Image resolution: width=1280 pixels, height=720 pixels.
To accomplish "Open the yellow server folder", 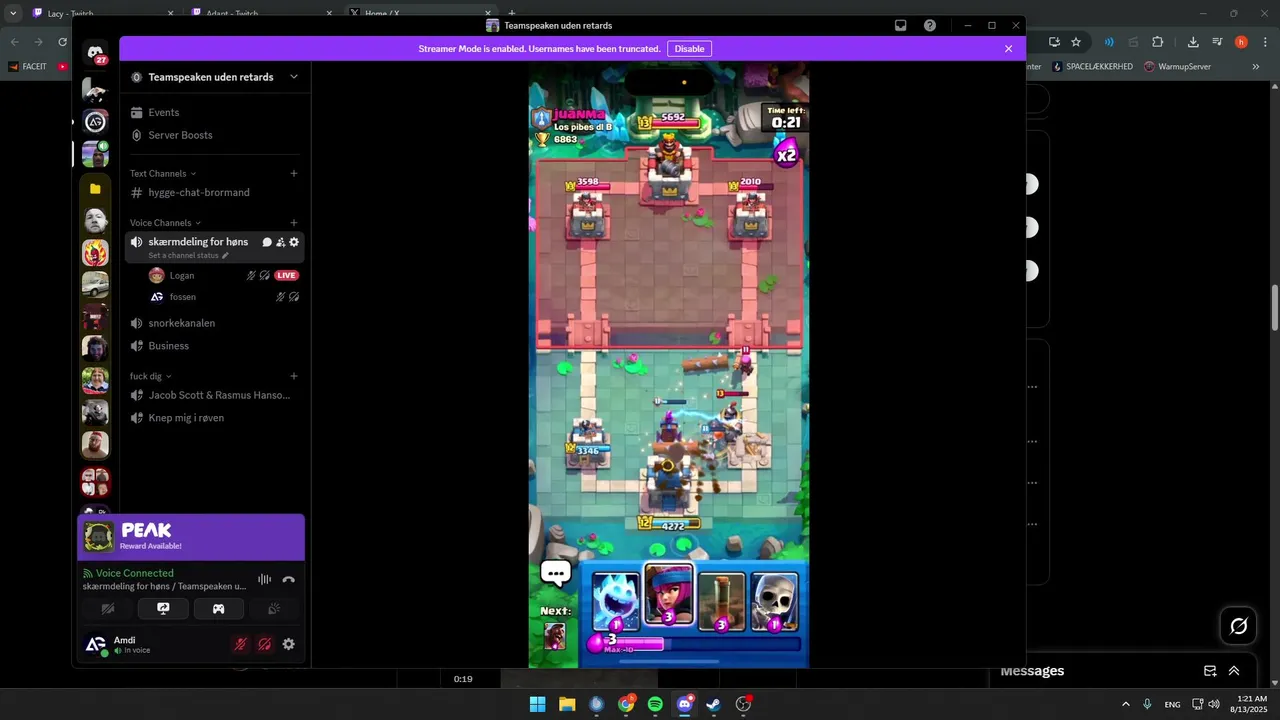I will pyautogui.click(x=95, y=188).
